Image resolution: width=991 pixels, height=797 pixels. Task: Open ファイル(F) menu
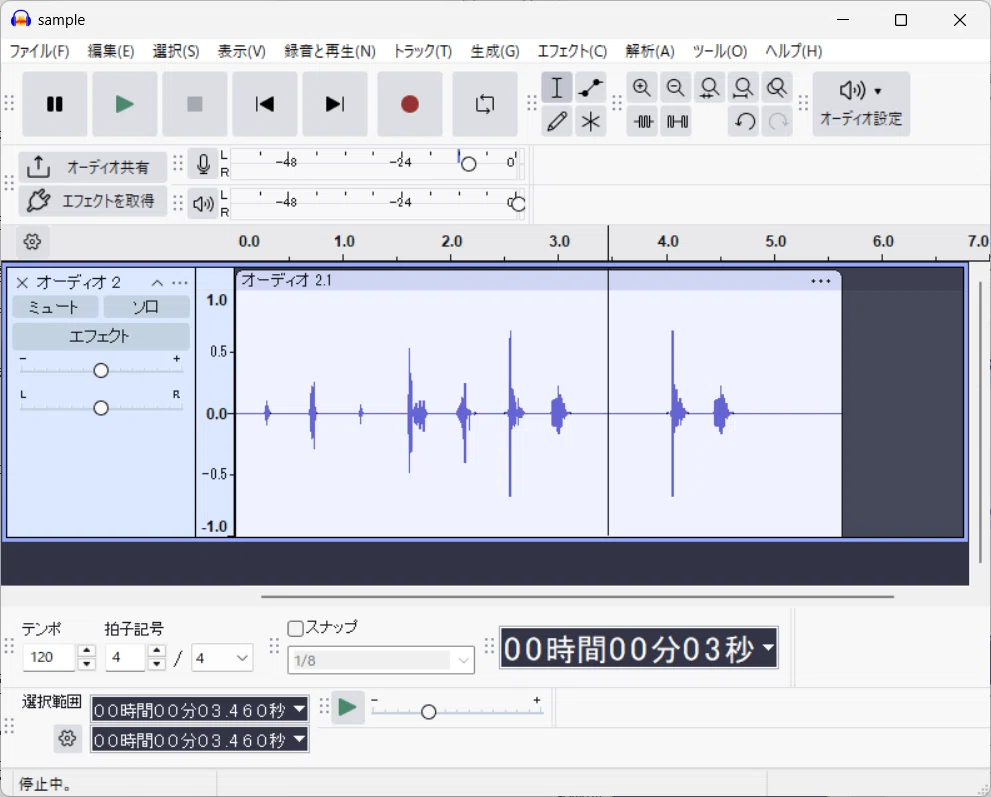39,51
